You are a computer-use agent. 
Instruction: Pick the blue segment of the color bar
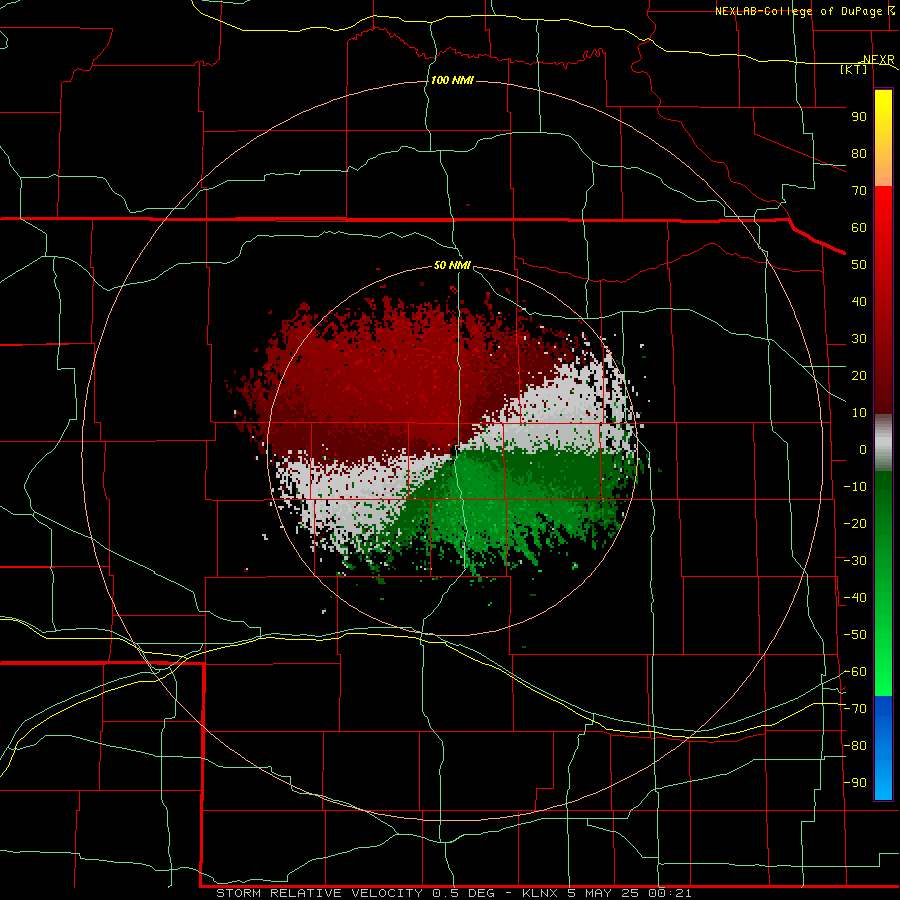coord(883,748)
